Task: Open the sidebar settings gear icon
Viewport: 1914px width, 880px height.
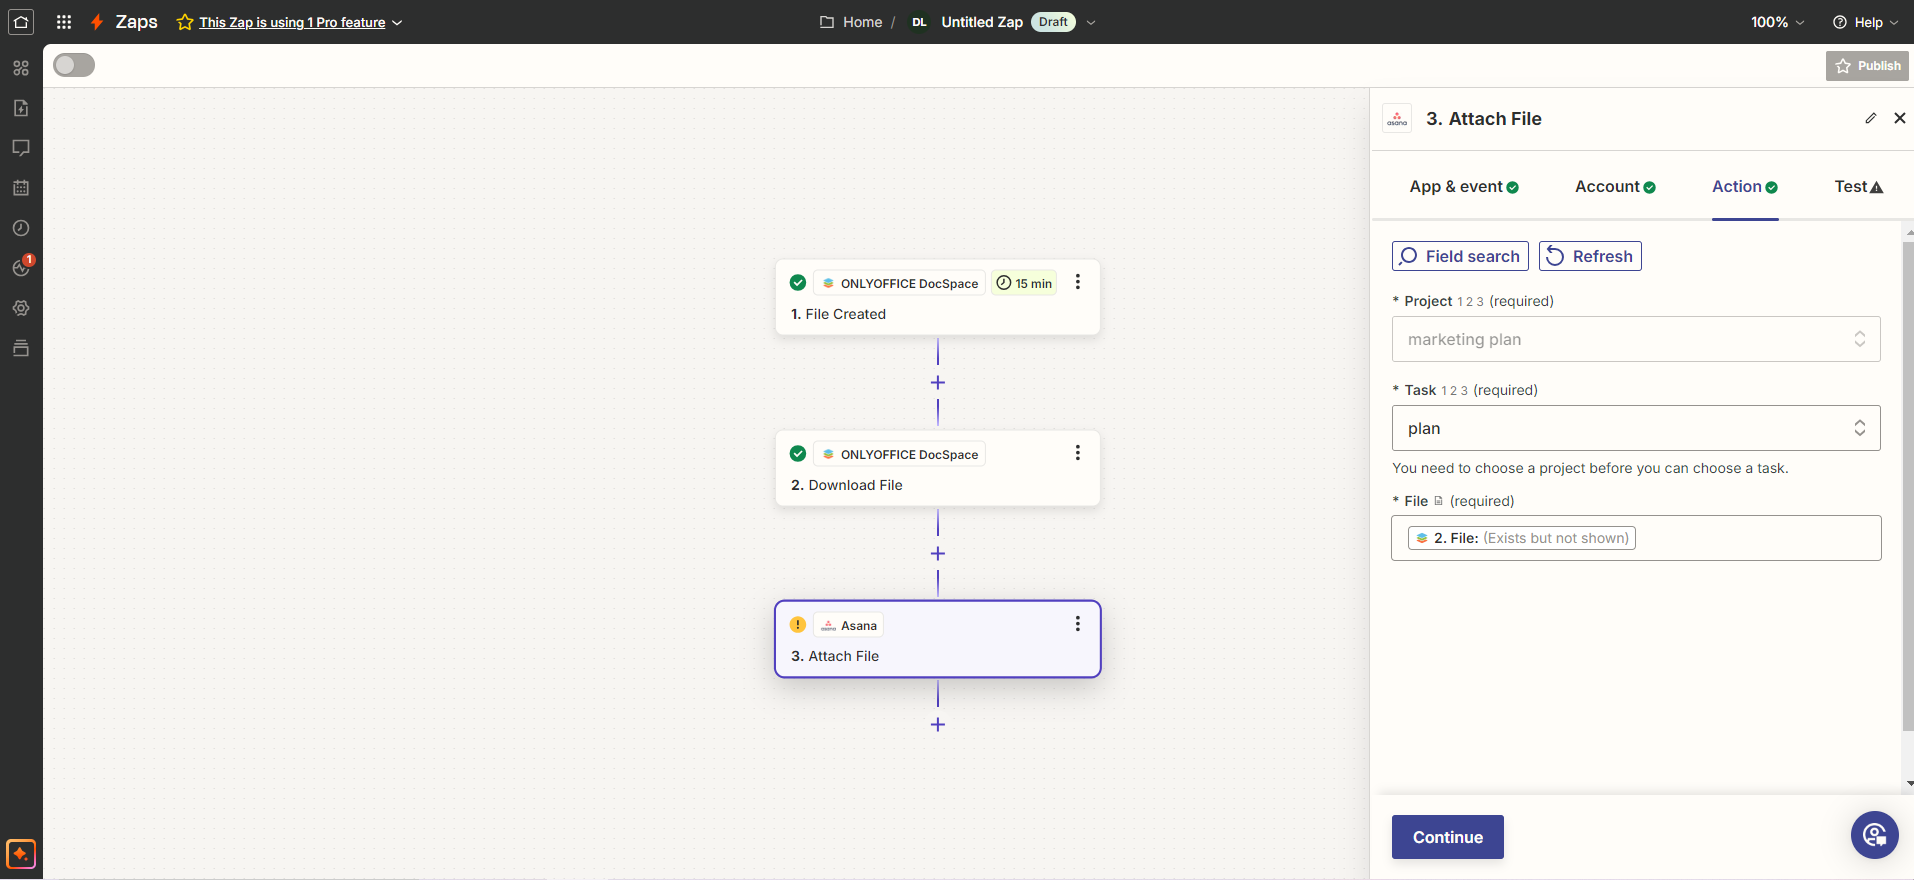Action: click(x=21, y=308)
